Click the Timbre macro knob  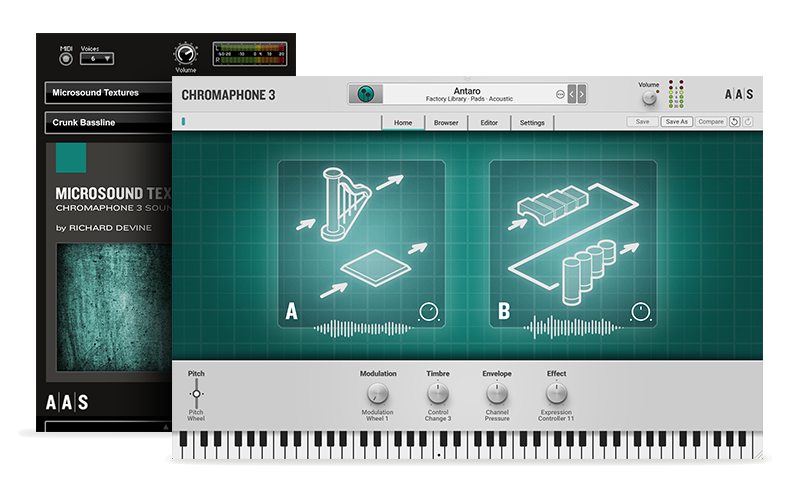point(438,394)
